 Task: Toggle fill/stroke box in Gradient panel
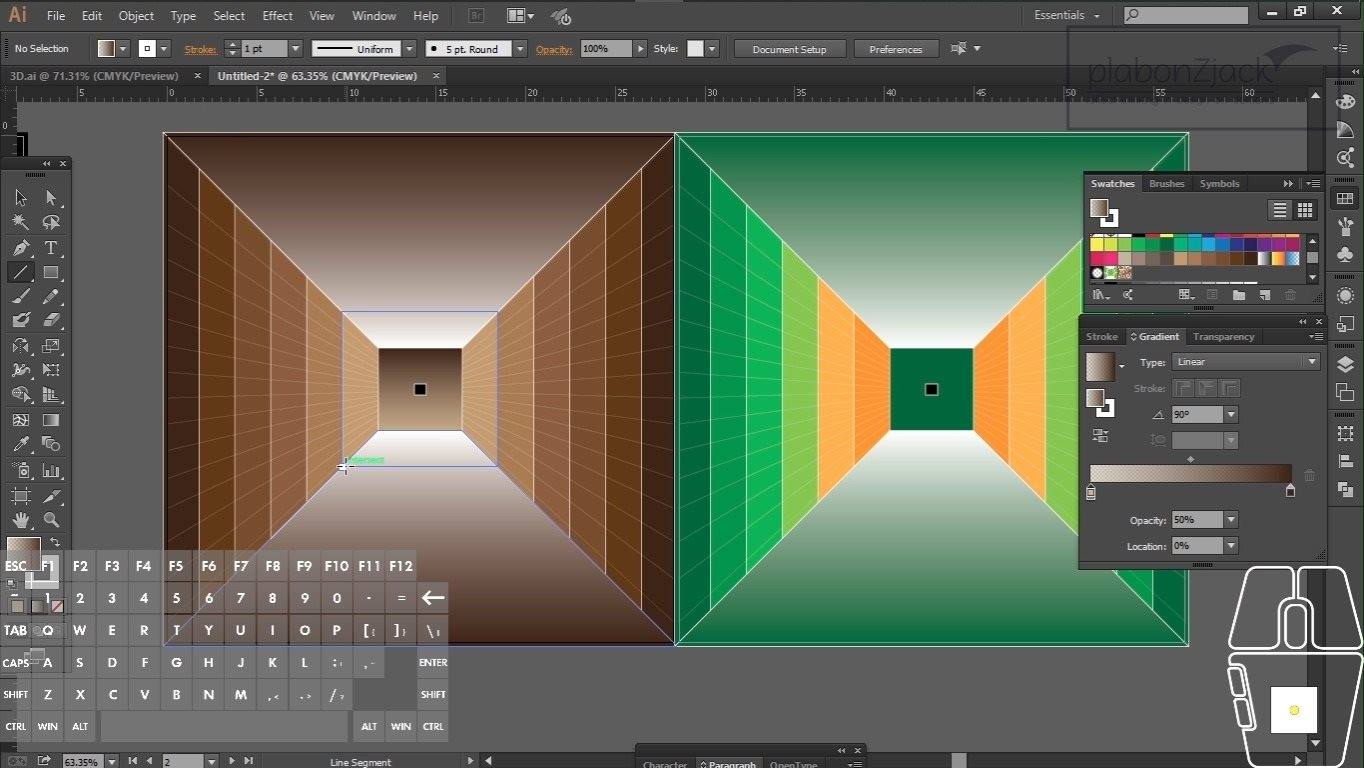click(1101, 402)
